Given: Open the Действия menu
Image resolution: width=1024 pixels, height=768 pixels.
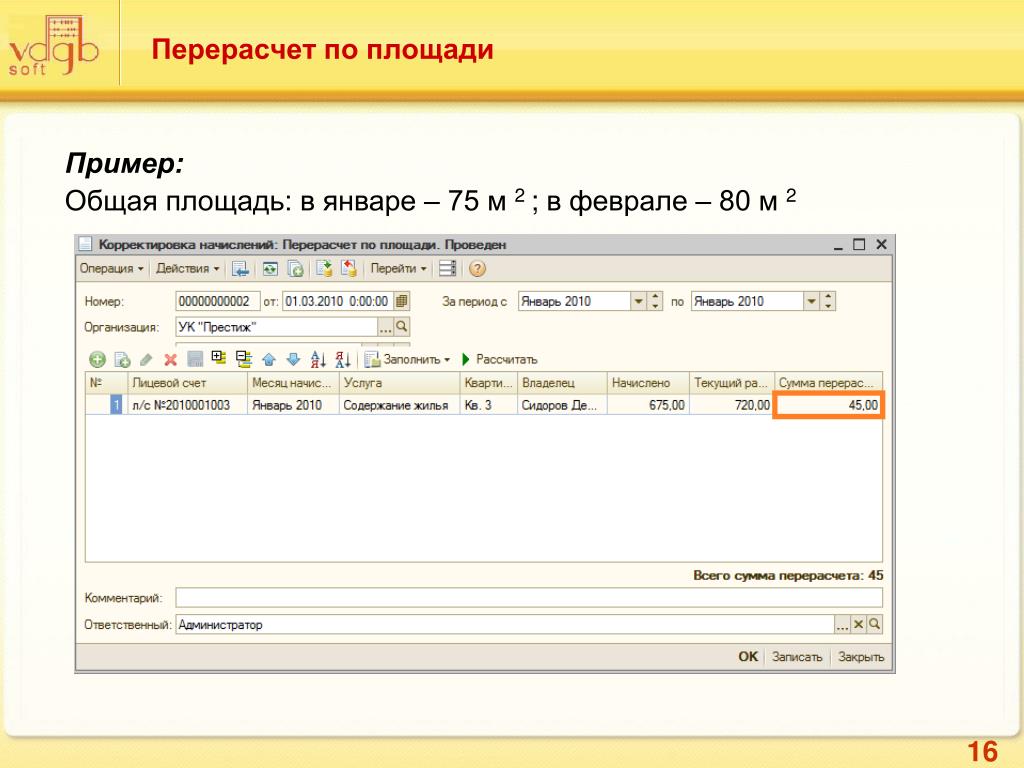Looking at the screenshot, I should pos(188,268).
